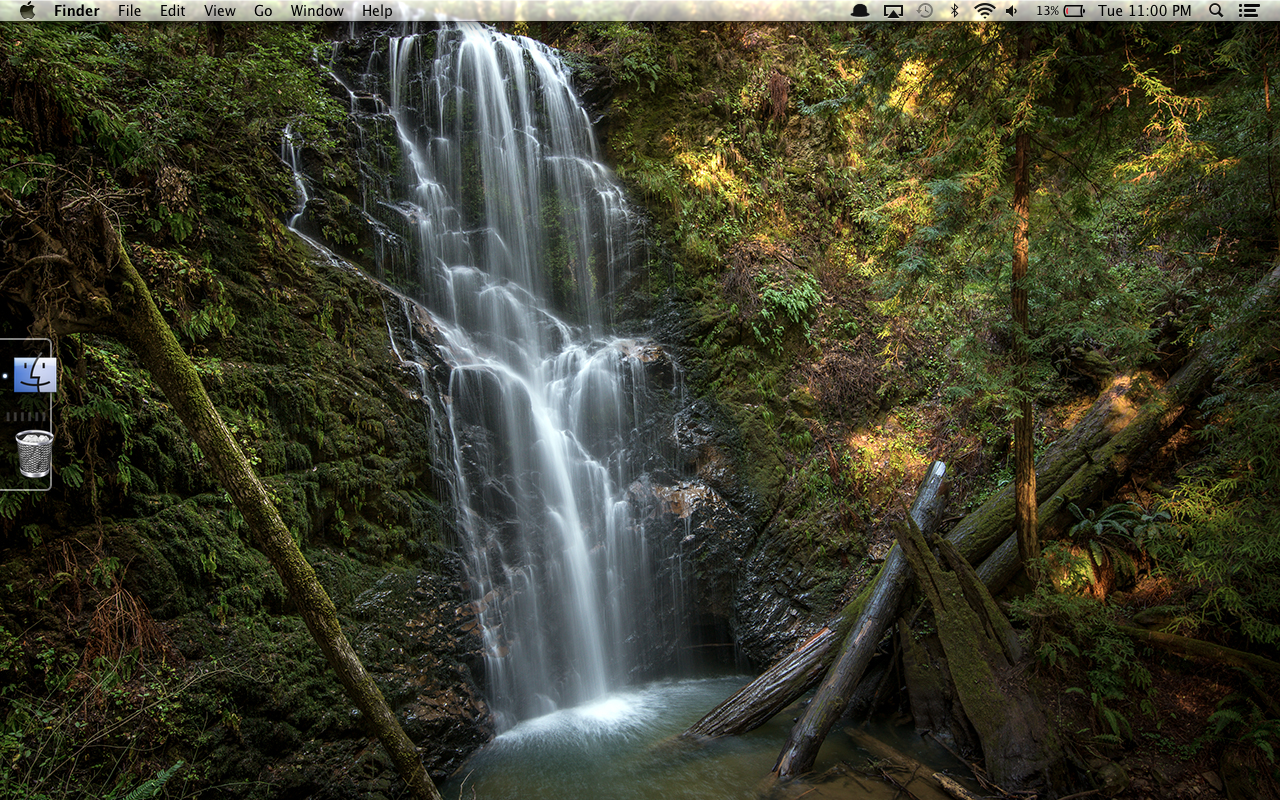Image resolution: width=1280 pixels, height=800 pixels.
Task: Open the AirPlay display menu
Action: pos(893,10)
